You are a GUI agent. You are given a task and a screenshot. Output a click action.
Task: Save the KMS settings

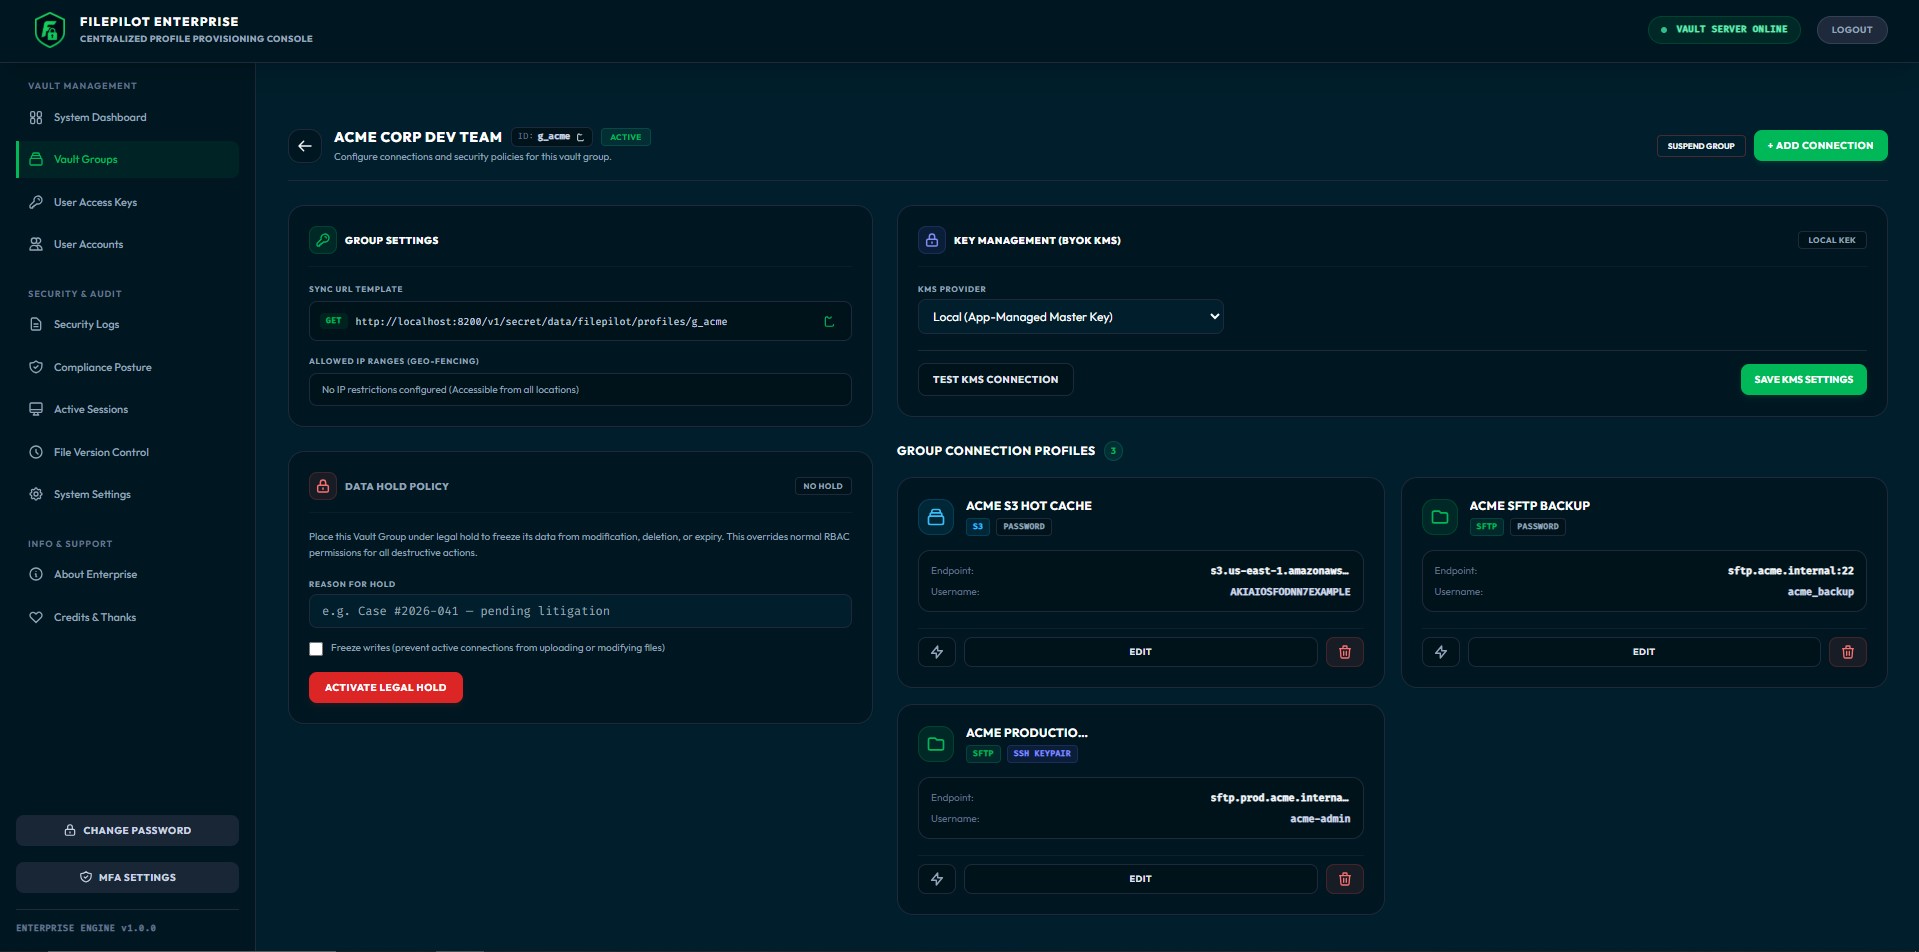[x=1803, y=380]
